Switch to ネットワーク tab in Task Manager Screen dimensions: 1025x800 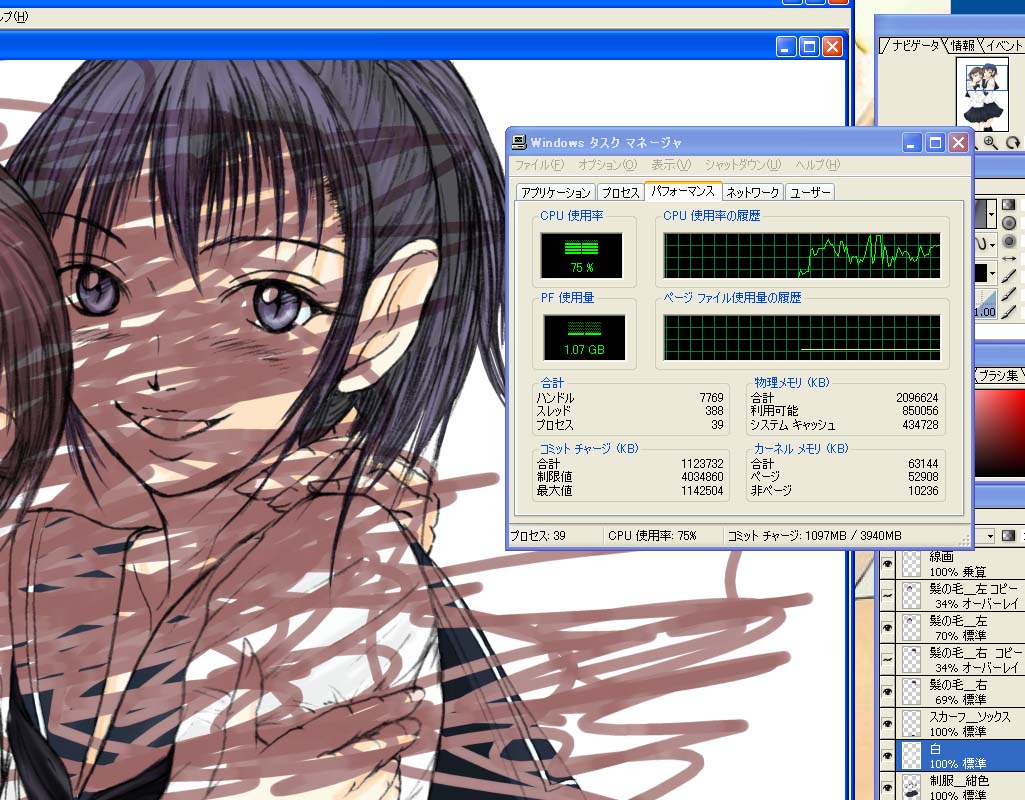[752, 192]
